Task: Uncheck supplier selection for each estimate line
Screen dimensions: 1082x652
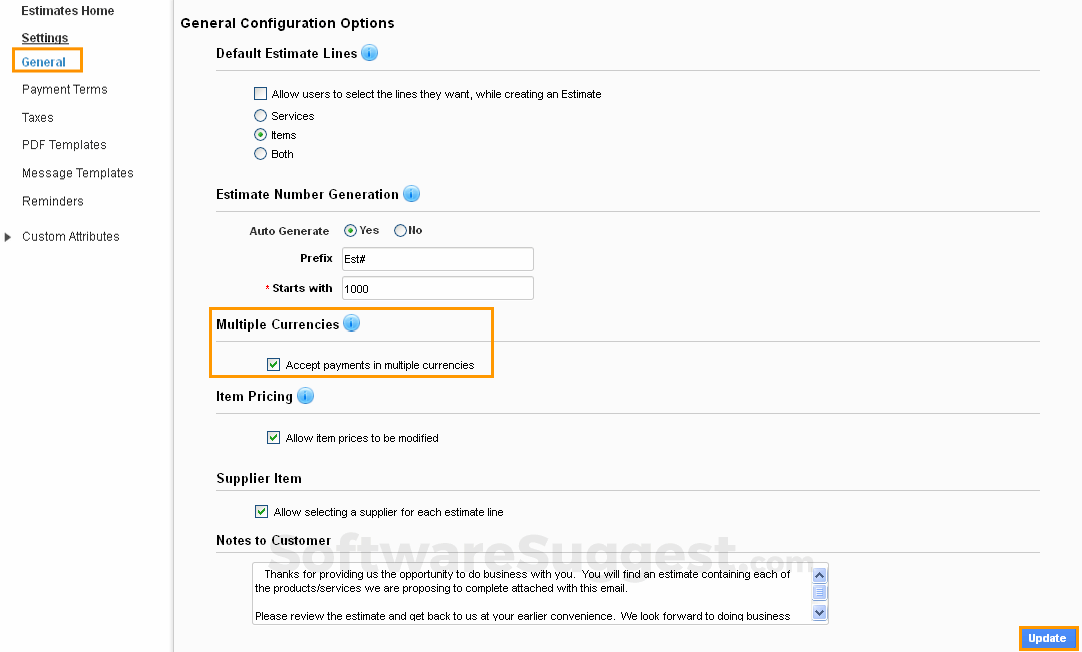Action: pos(260,511)
